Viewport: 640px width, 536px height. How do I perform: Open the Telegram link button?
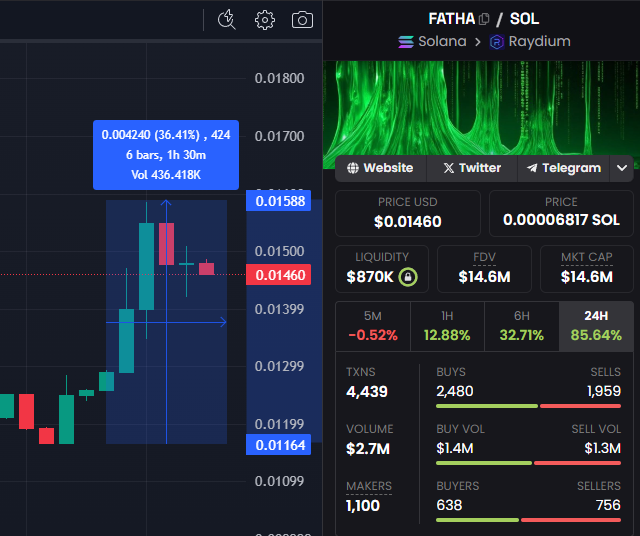point(563,168)
